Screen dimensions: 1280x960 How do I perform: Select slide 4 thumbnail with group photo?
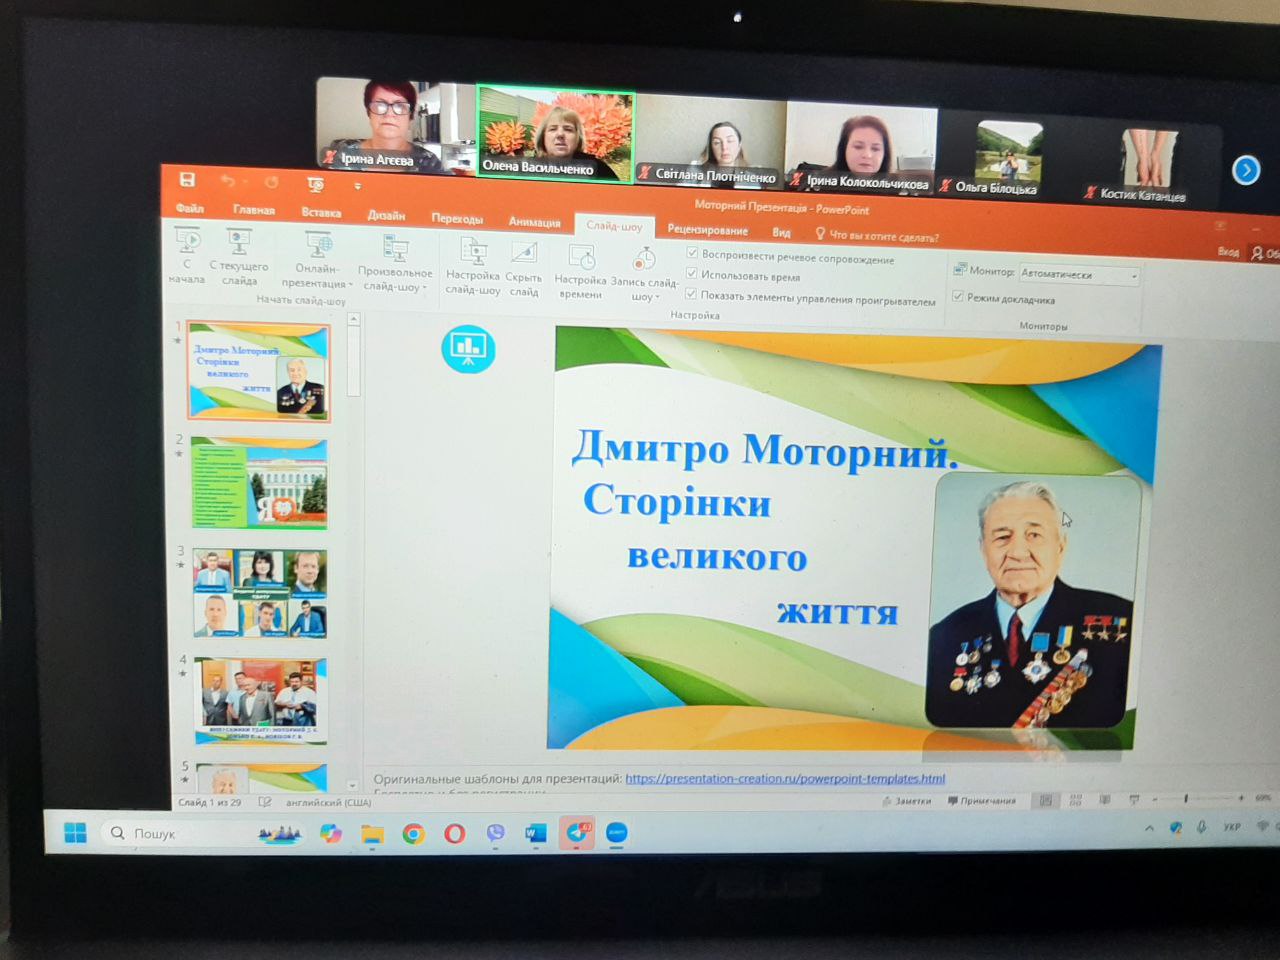tap(261, 701)
